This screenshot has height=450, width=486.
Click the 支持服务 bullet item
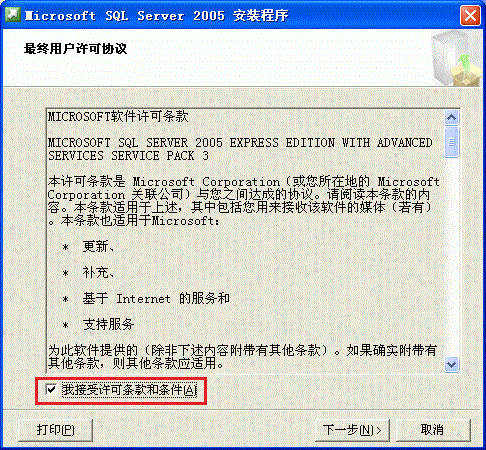pyautogui.click(x=108, y=324)
